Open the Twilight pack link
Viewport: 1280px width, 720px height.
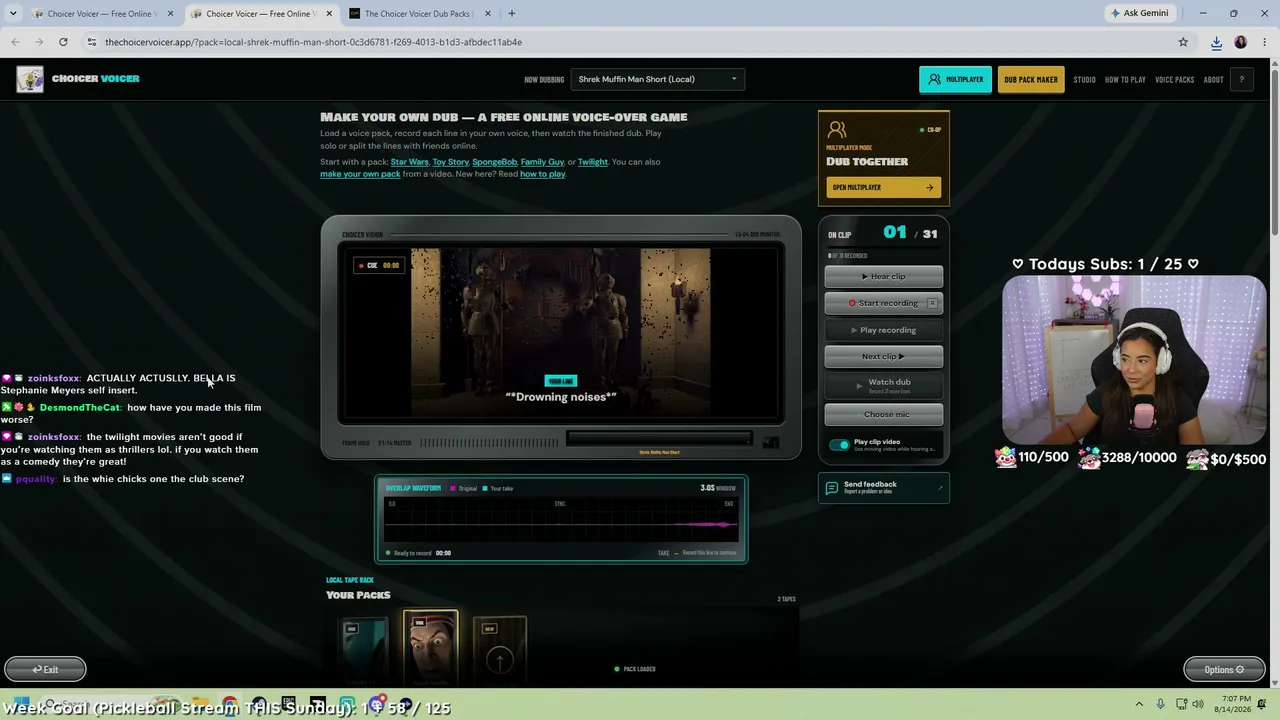coord(592,162)
